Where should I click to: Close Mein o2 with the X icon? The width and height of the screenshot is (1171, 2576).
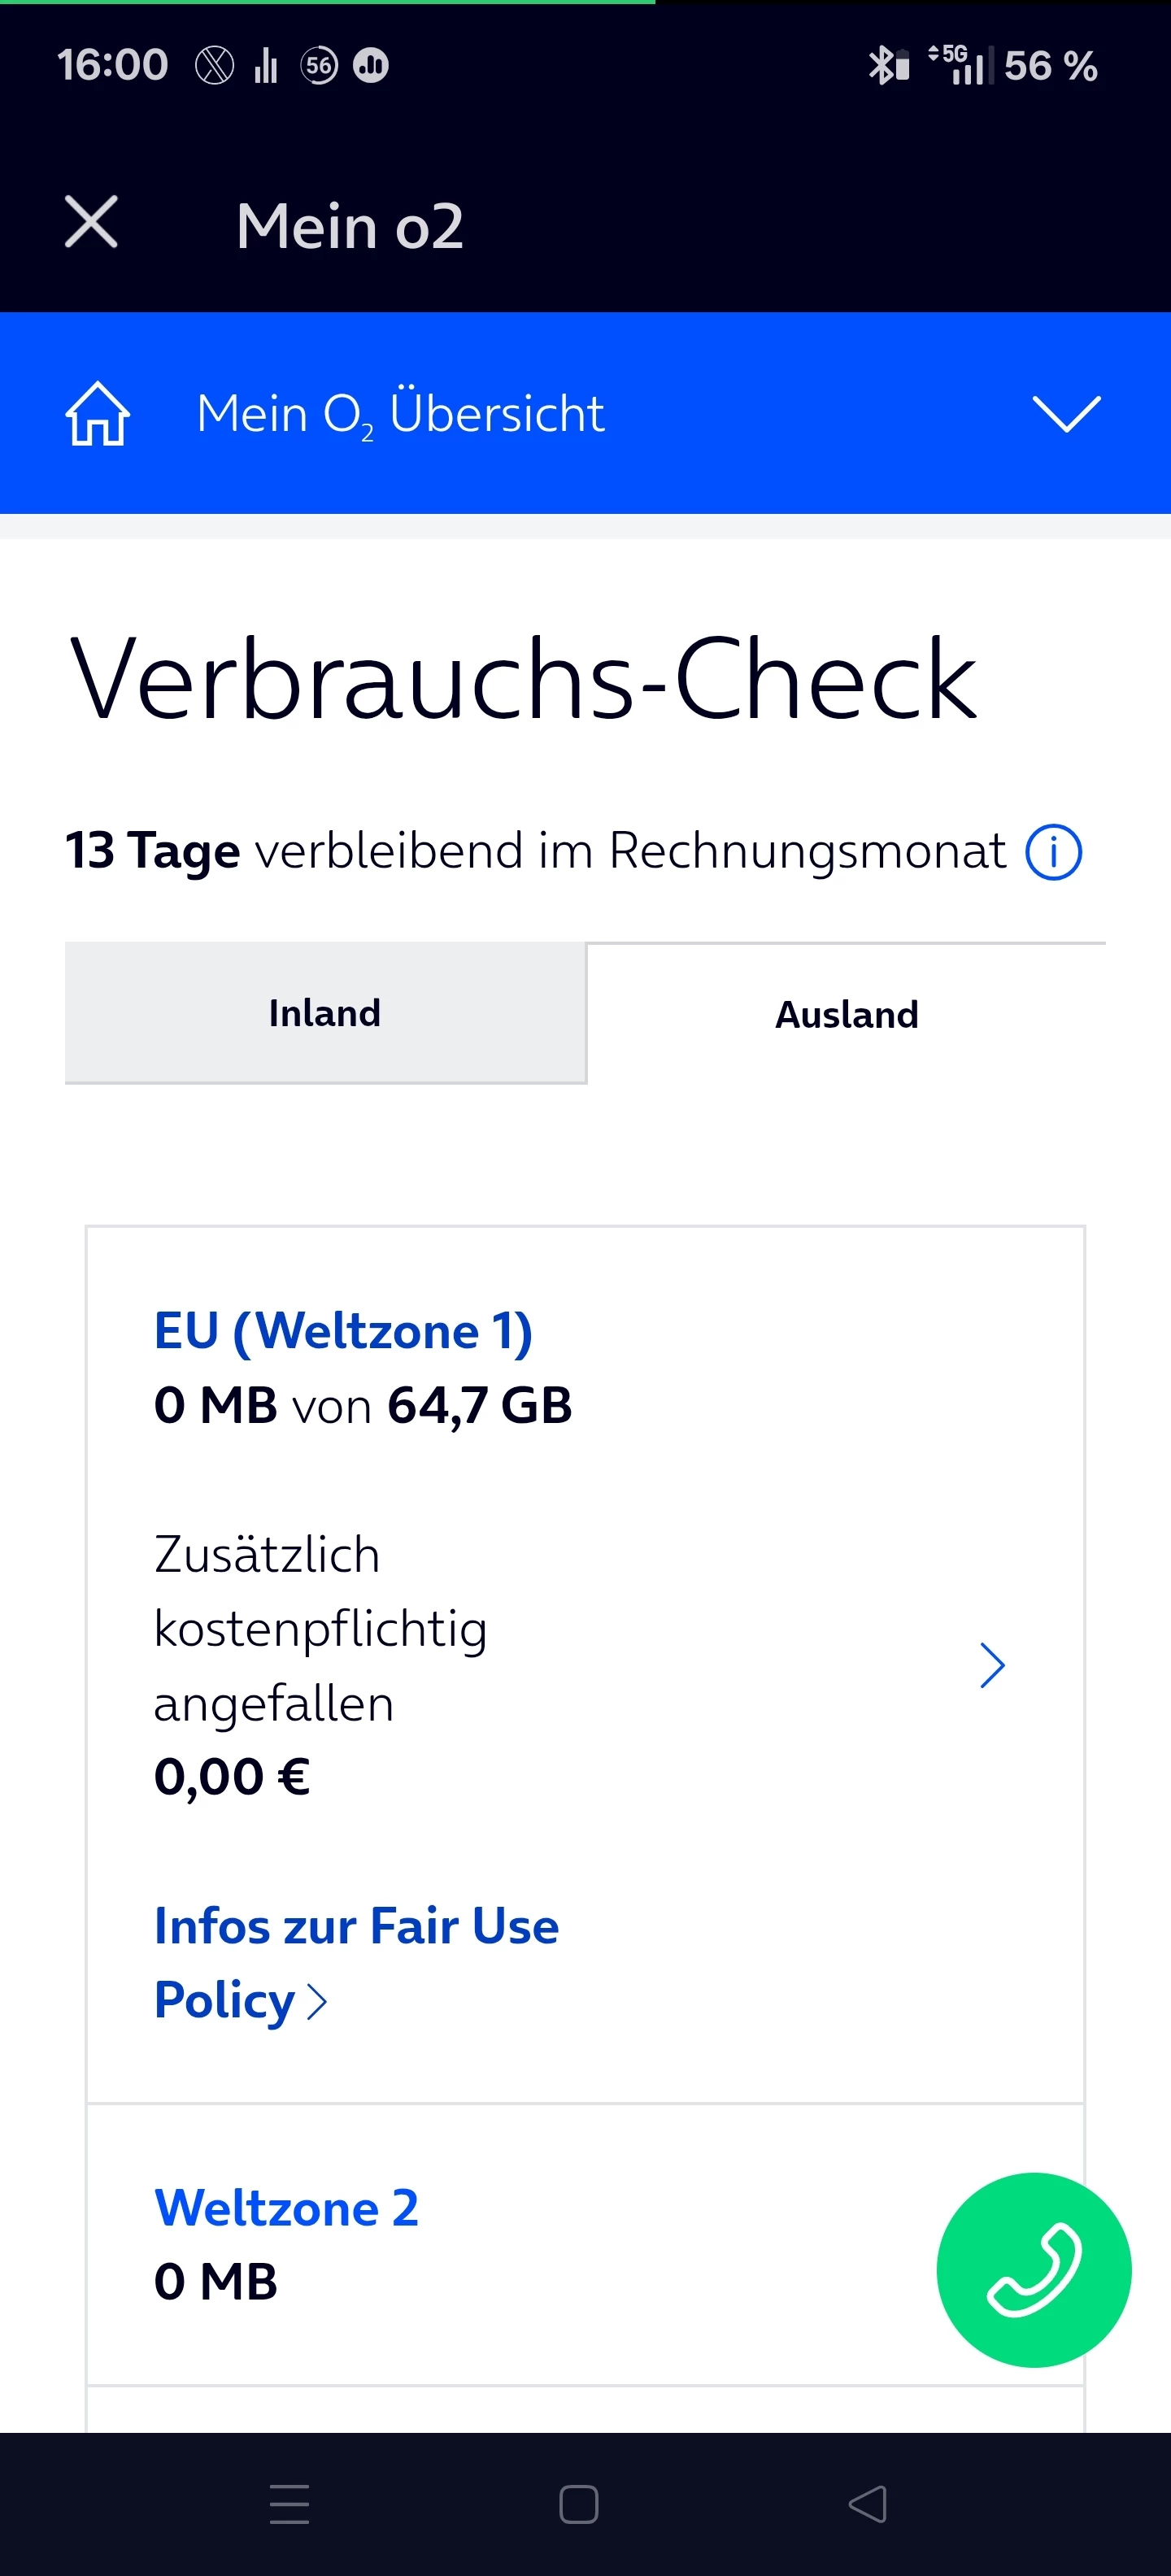click(91, 222)
